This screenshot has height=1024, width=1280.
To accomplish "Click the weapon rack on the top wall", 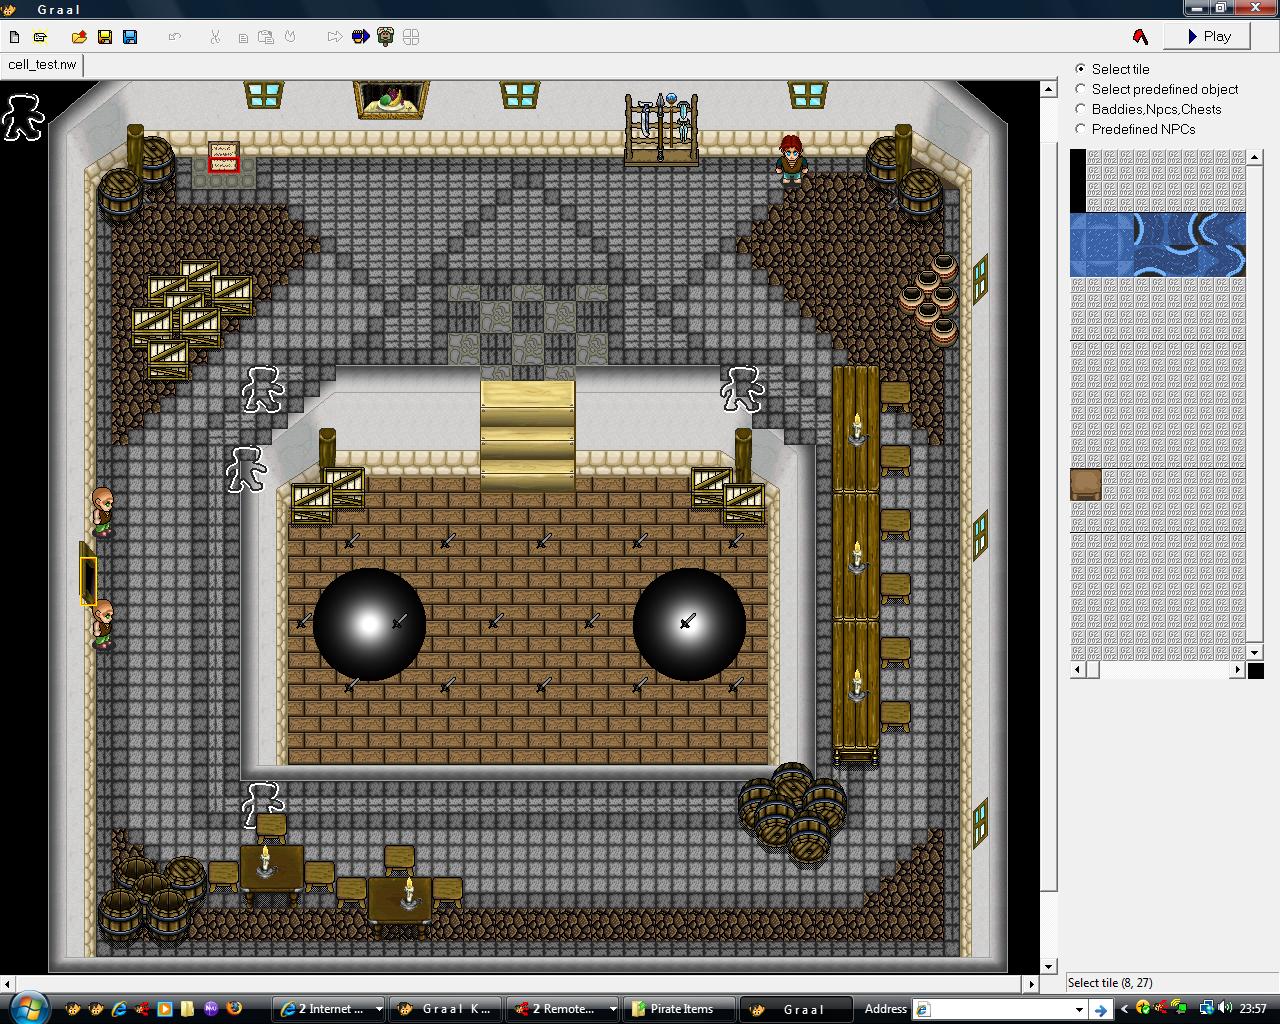I will [x=661, y=128].
